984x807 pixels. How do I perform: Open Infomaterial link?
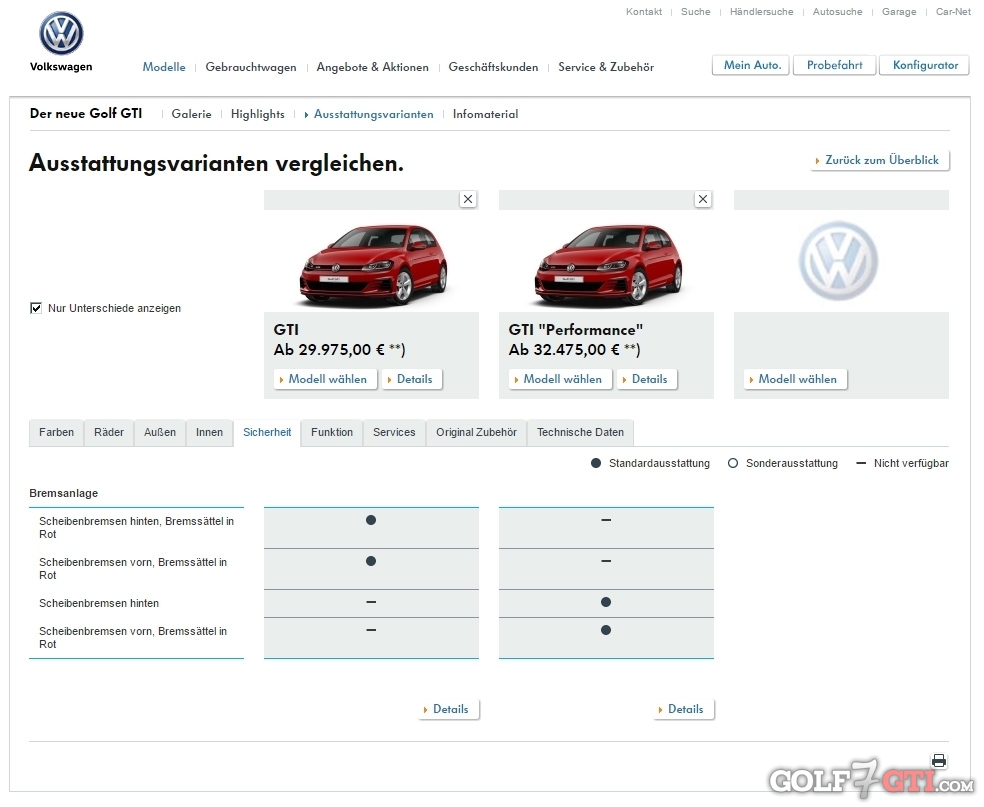click(486, 114)
